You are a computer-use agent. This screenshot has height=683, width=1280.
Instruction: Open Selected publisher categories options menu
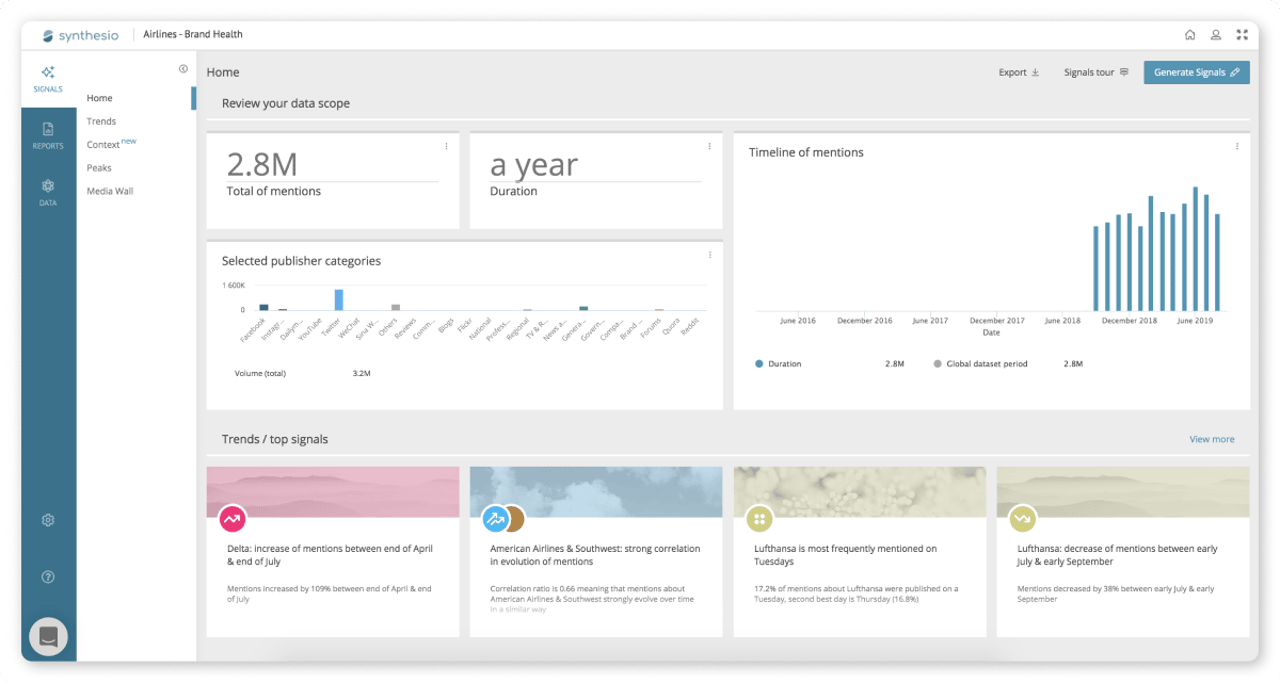[710, 255]
